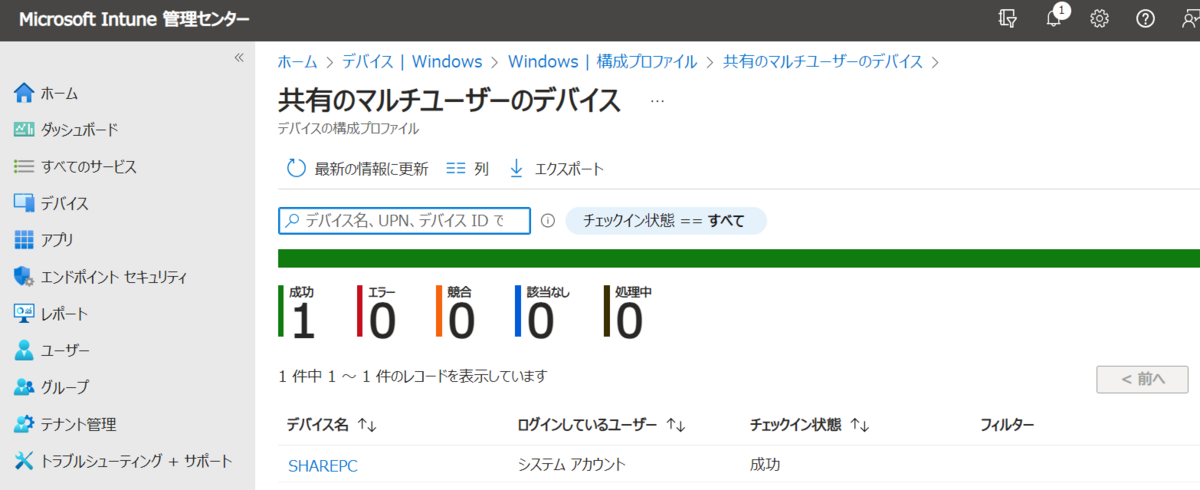This screenshot has height=490, width=1200.
Task: Click the info icon next to search
Action: tap(548, 221)
